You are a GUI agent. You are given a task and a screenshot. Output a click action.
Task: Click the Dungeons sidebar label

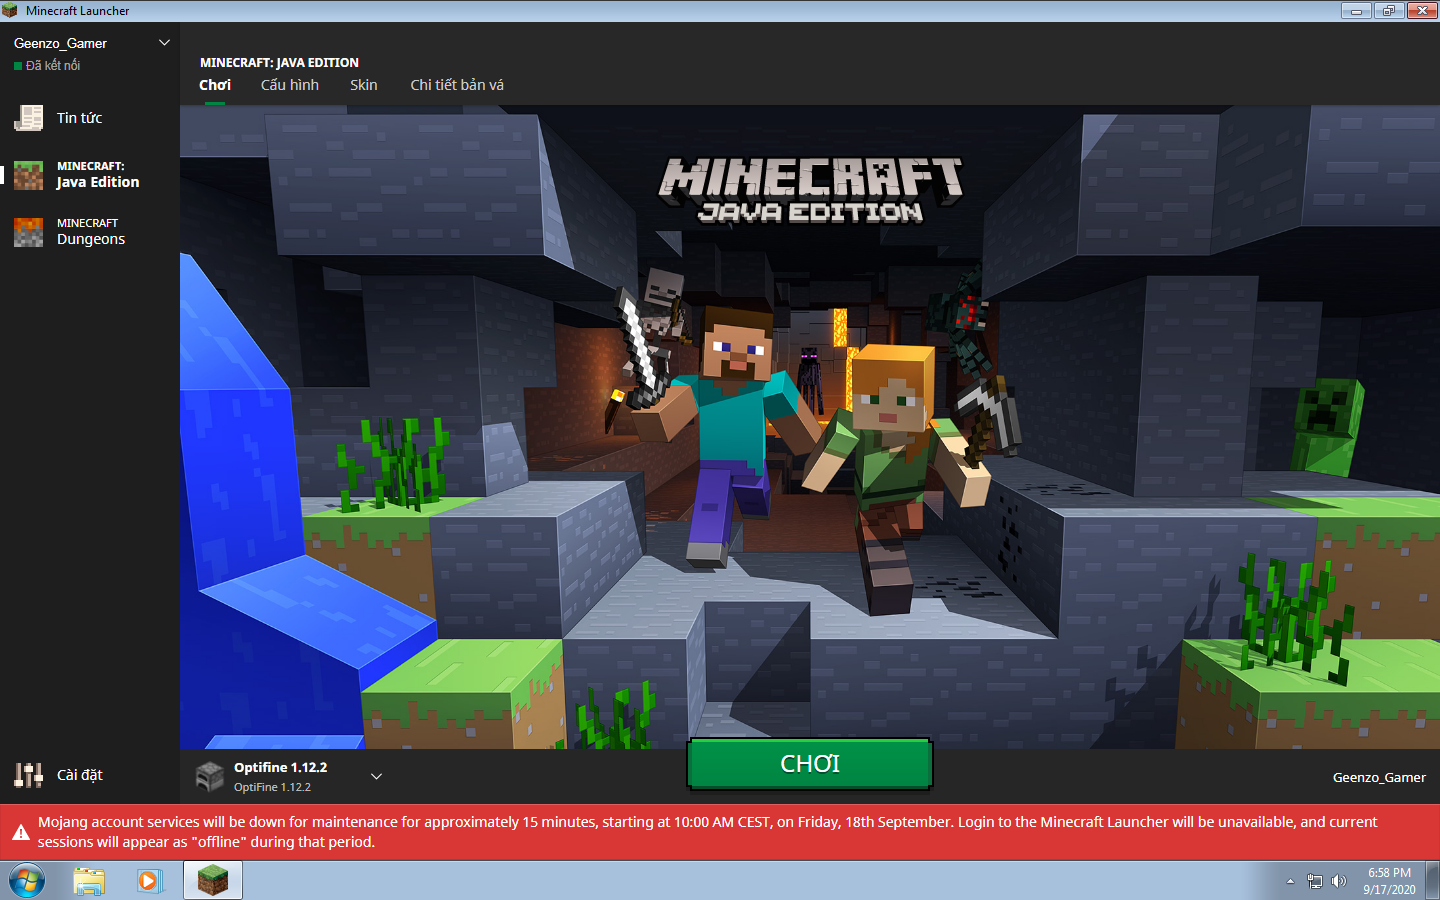pyautogui.click(x=91, y=239)
